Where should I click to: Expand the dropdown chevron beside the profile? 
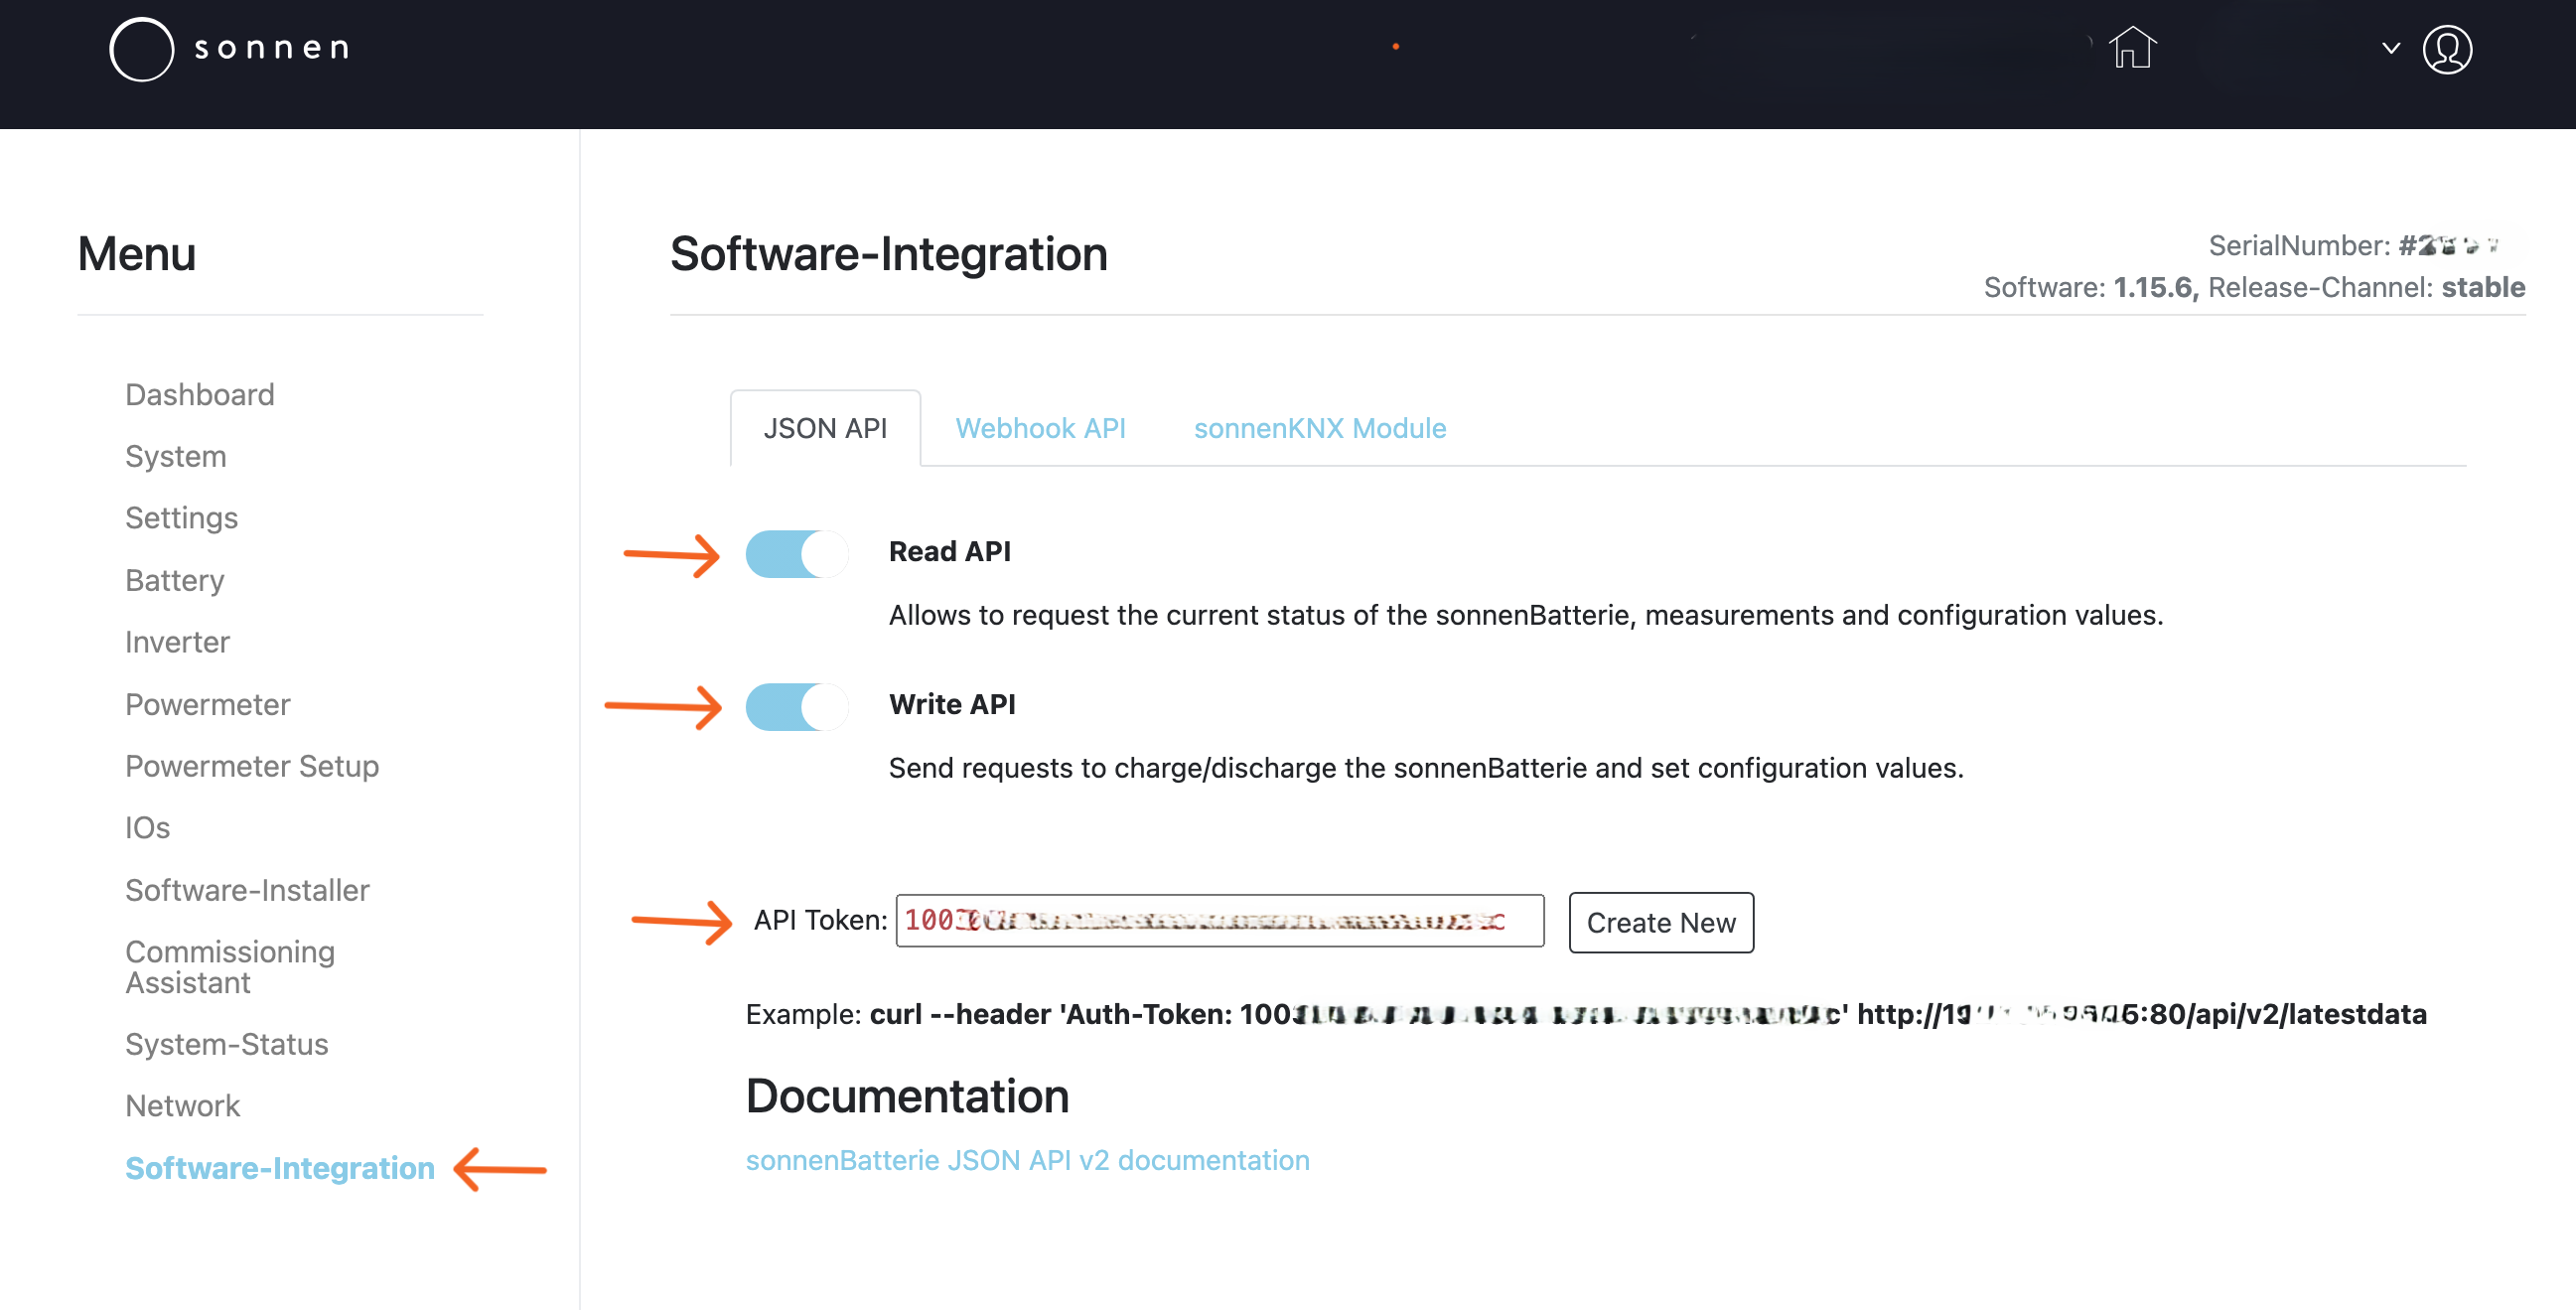tap(2390, 48)
